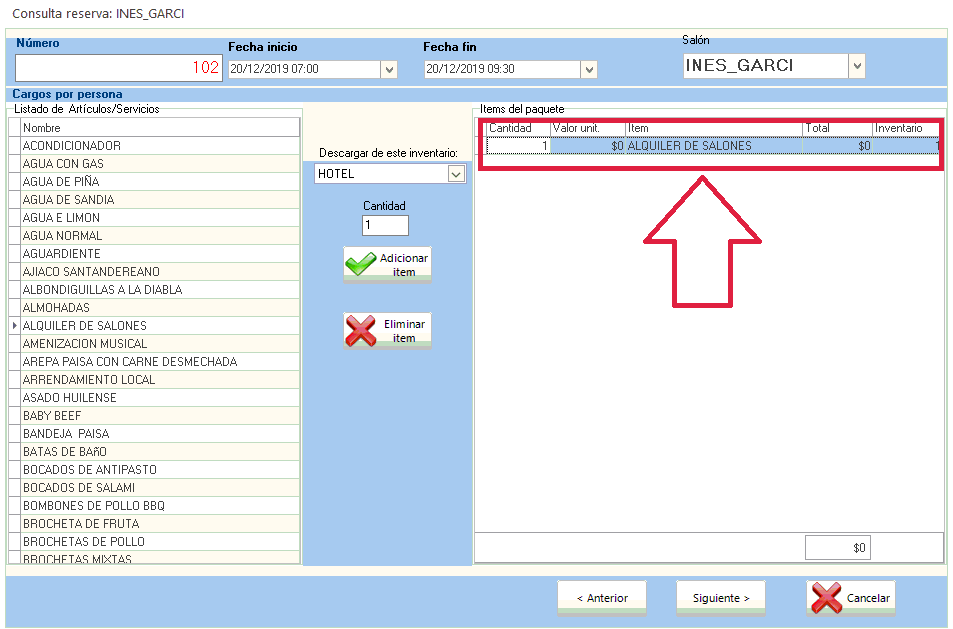Expand the Salón combo box arrow
Screen dimensions: 953x629
pos(856,66)
